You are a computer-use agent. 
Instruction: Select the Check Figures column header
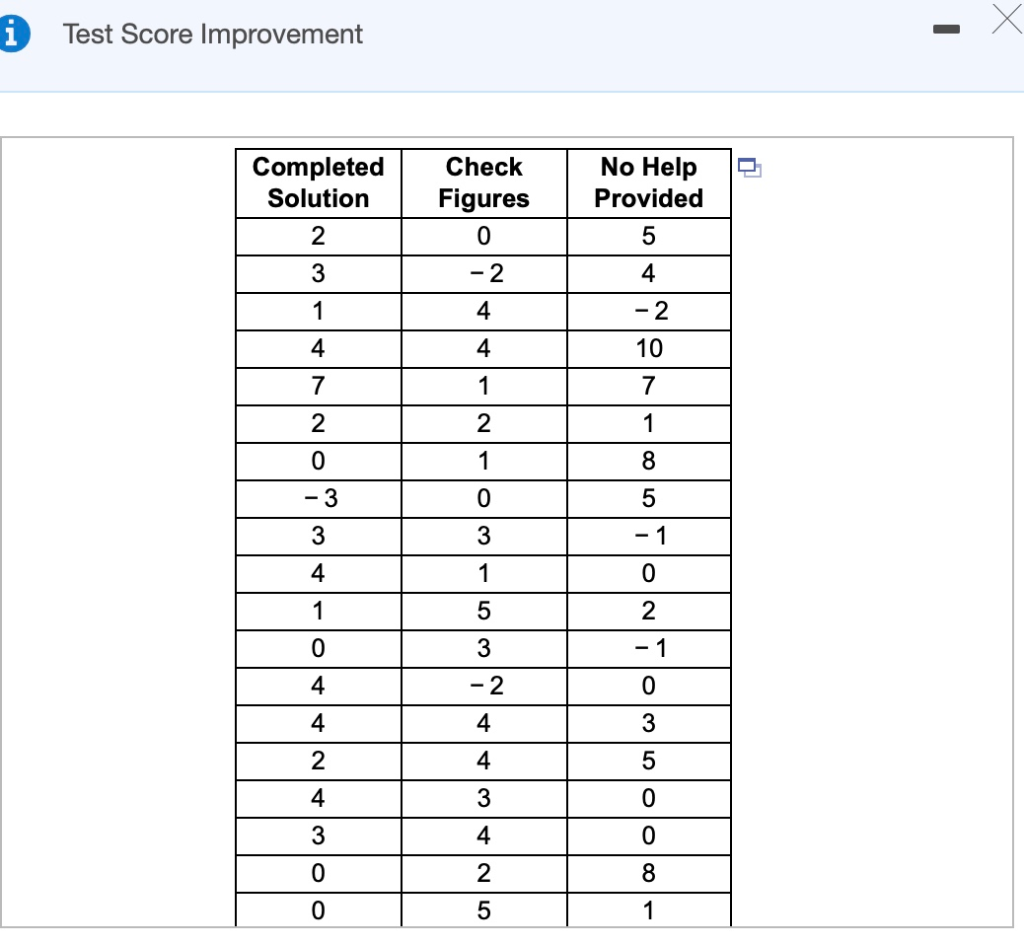(483, 183)
